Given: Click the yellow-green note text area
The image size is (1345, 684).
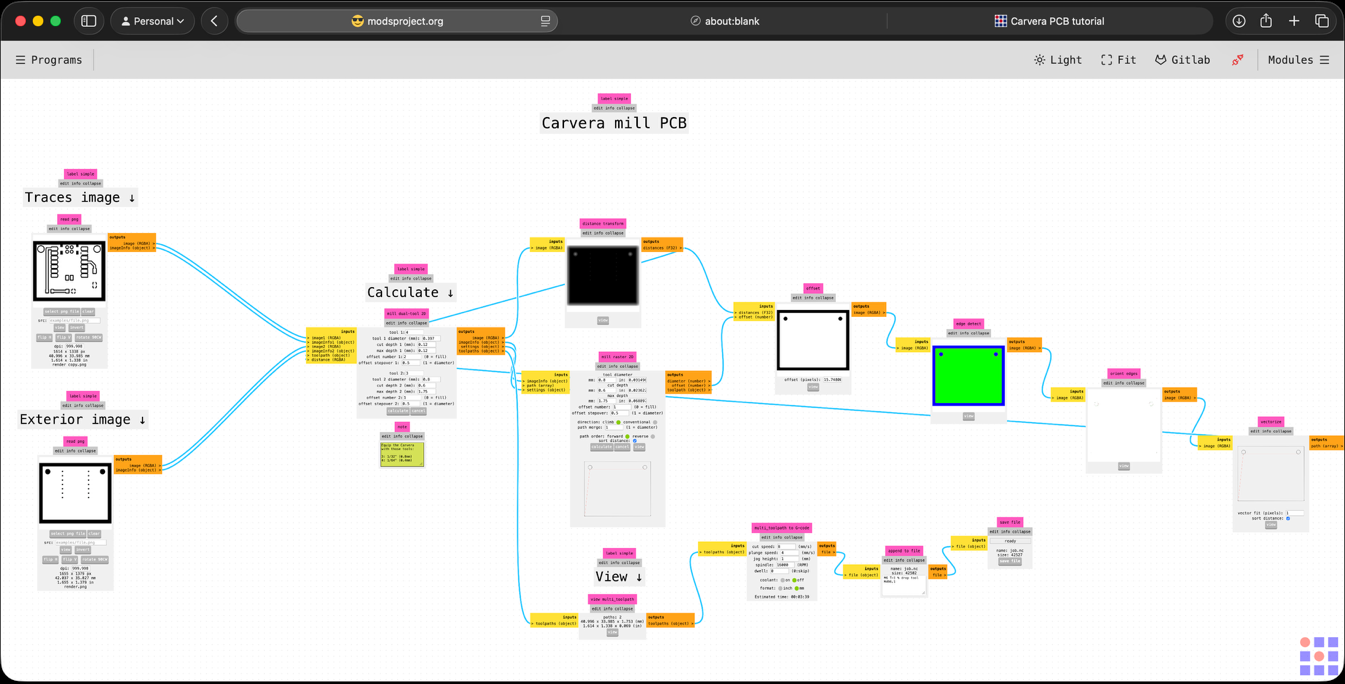Looking at the screenshot, I should pos(402,454).
